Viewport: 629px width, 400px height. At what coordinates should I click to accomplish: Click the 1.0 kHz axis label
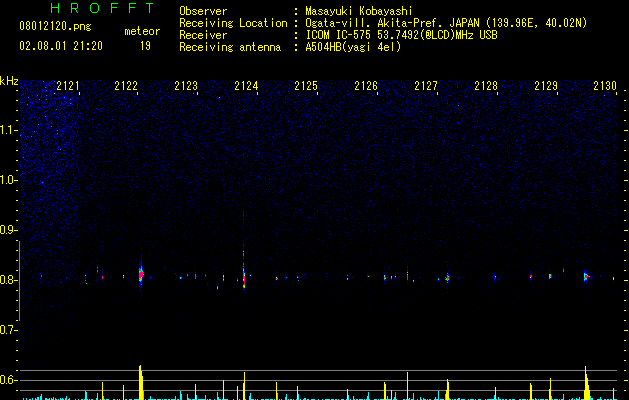pyautogui.click(x=8, y=180)
